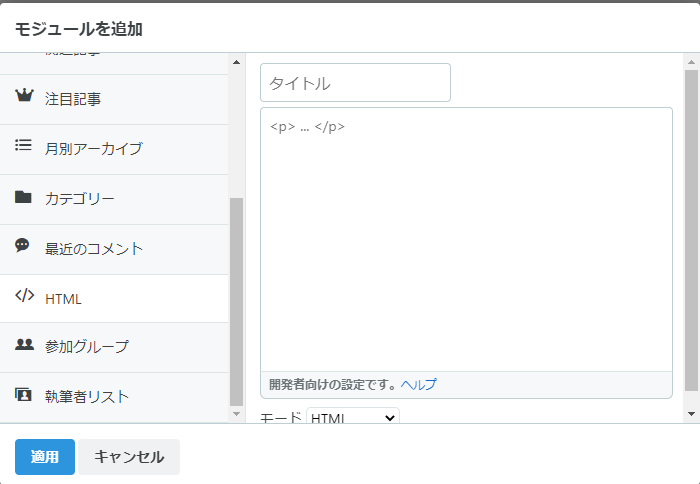700x484 pixels.
Task: Click the 開発者向けの設定です。 note text
Action: [332, 384]
